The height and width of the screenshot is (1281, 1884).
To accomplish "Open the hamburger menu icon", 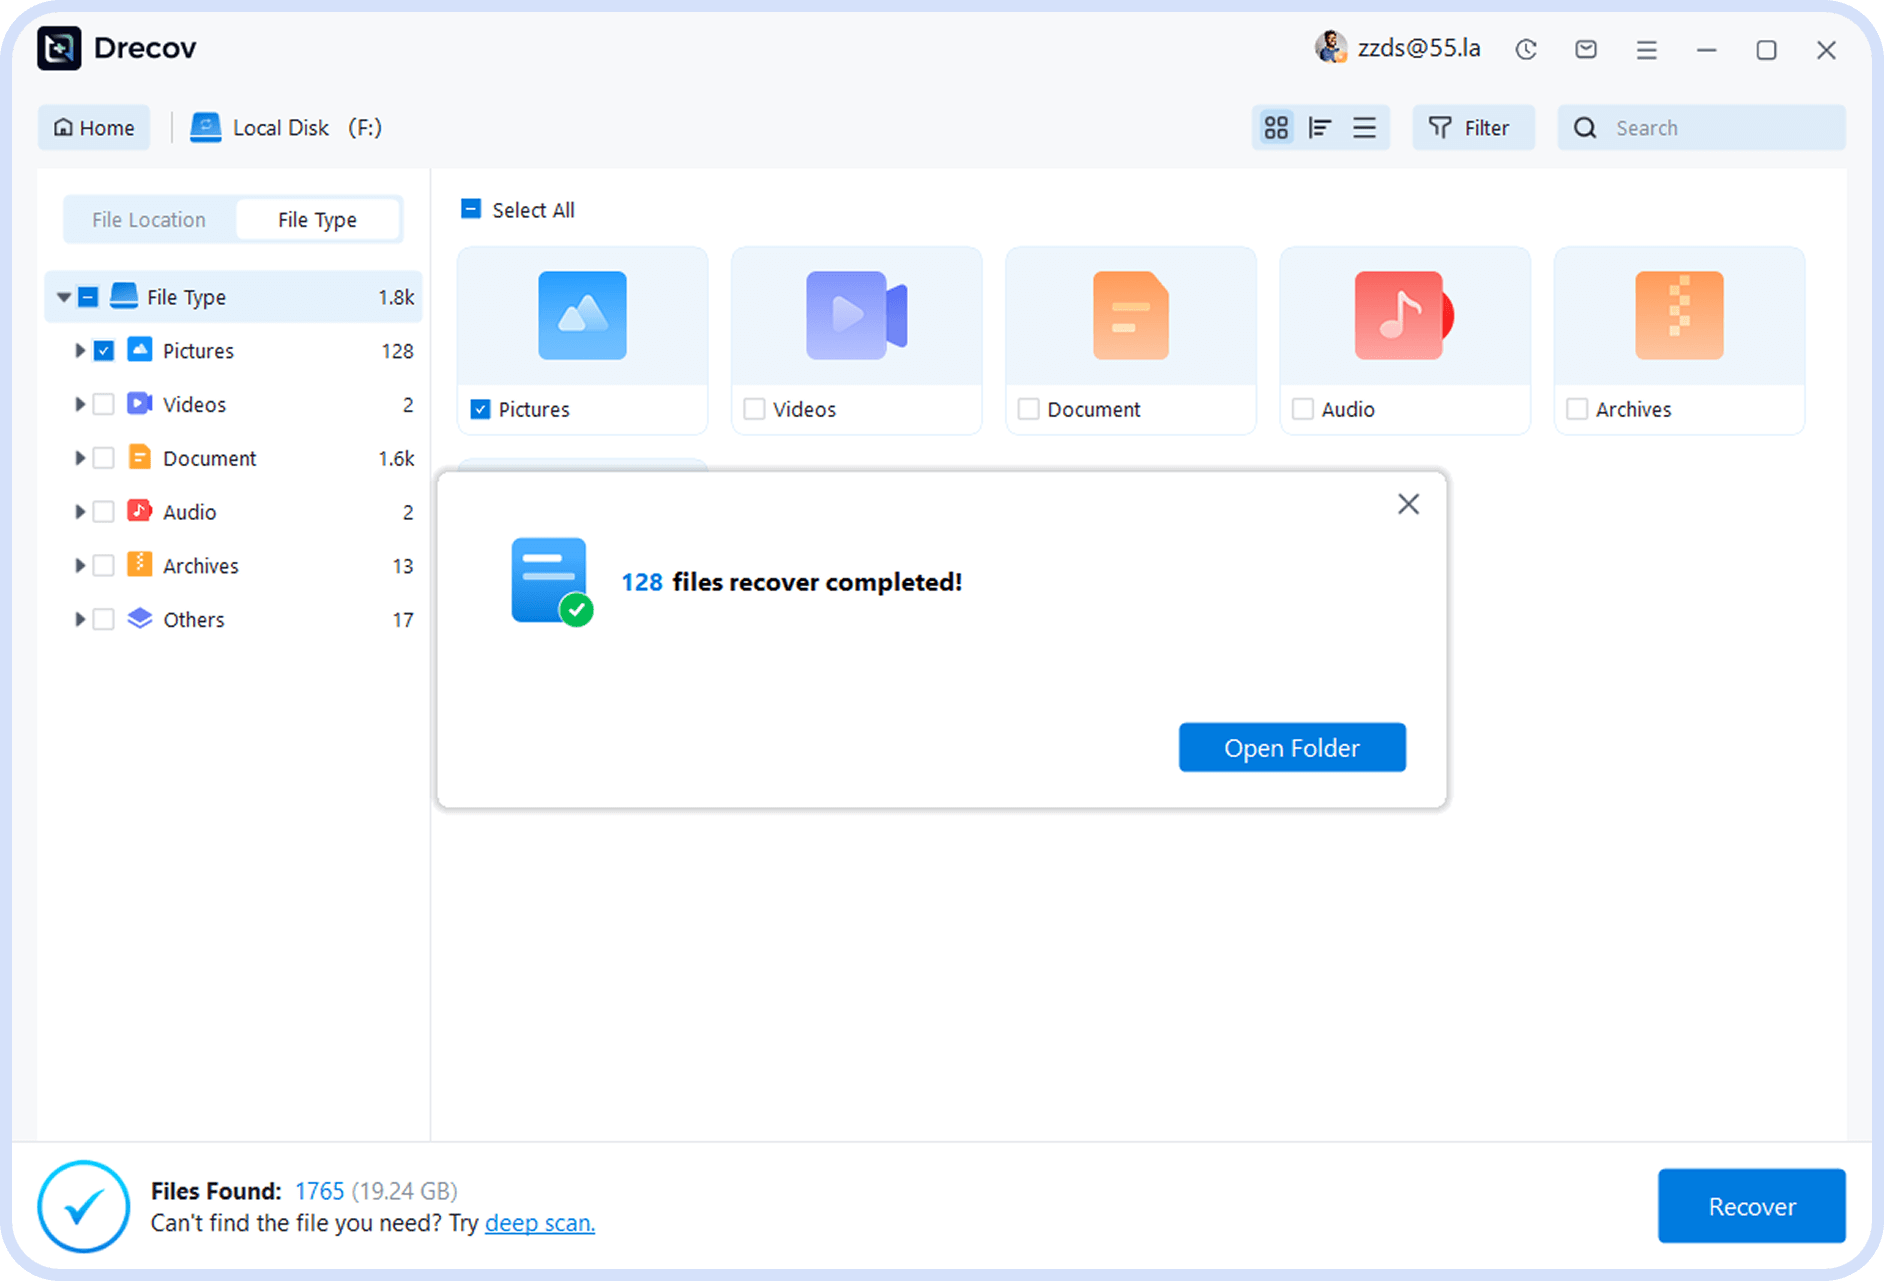I will coord(1646,50).
